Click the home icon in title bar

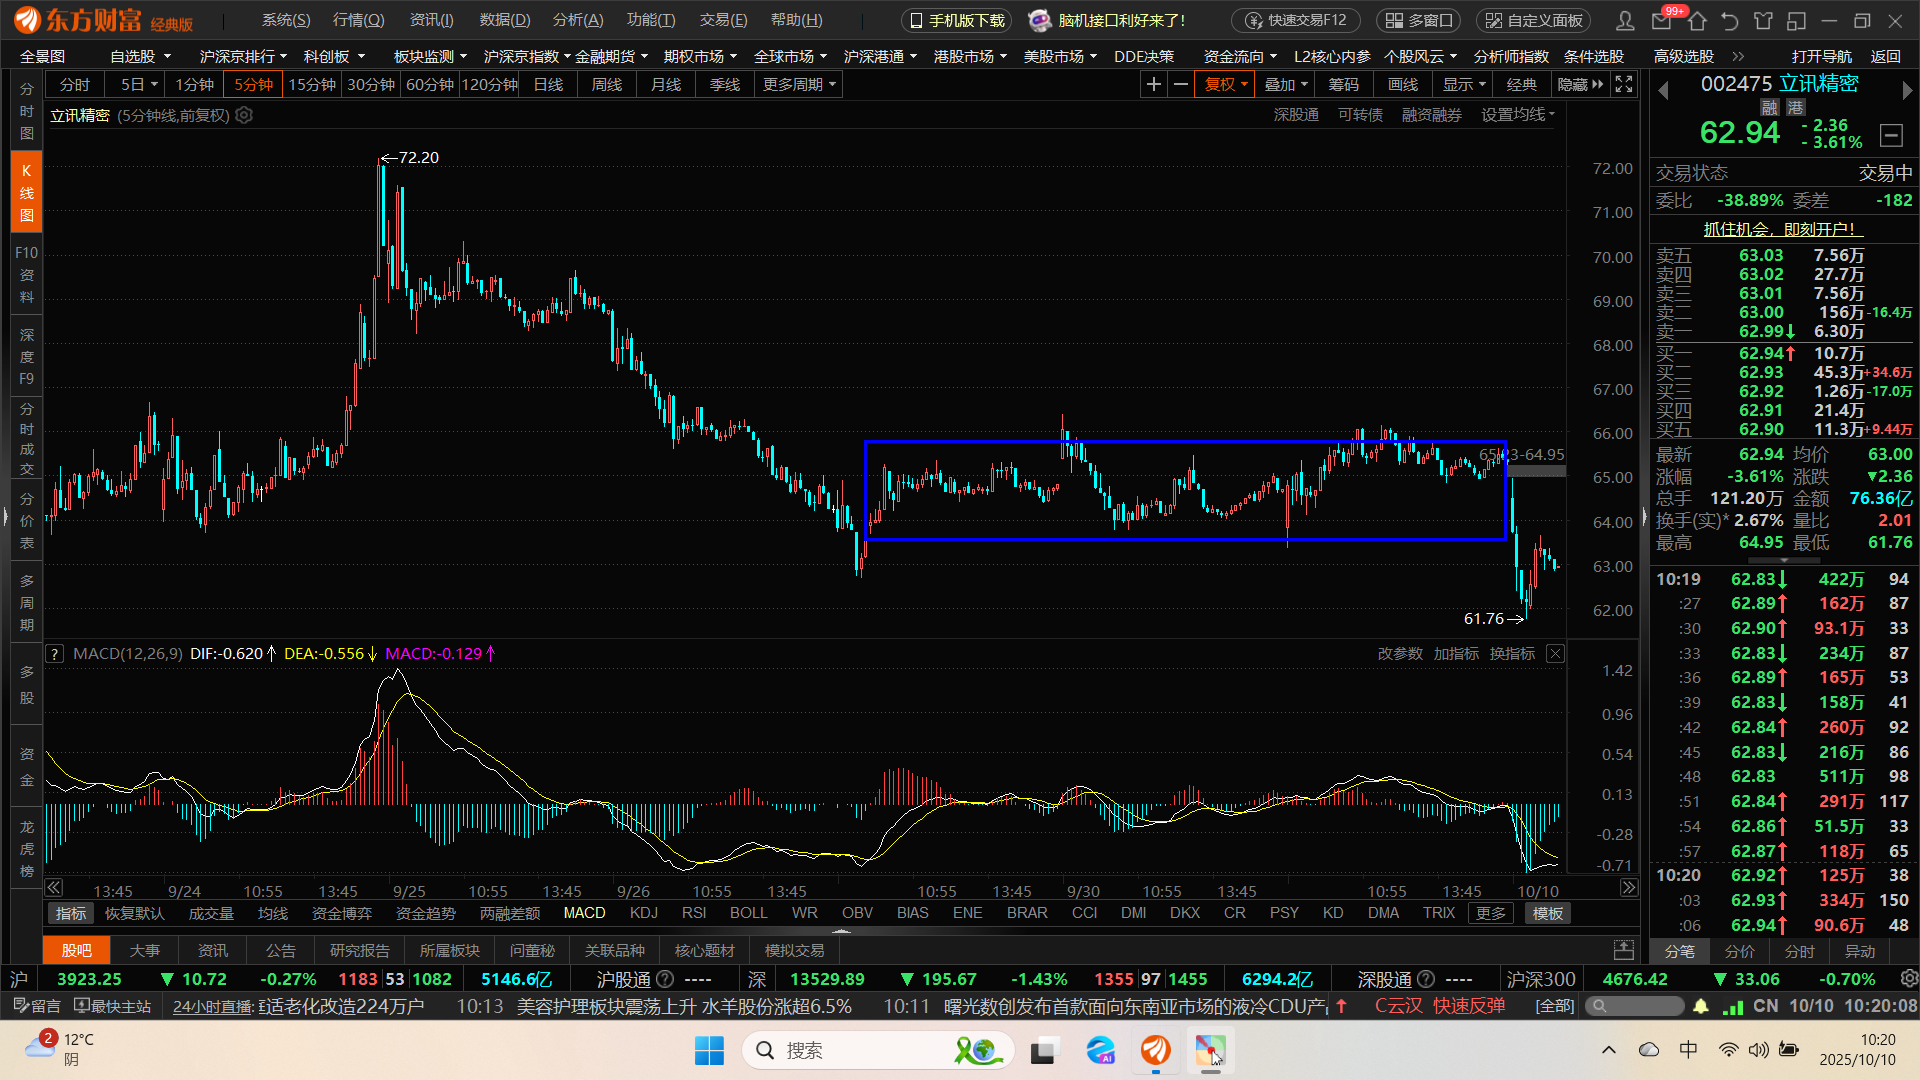tap(1697, 20)
